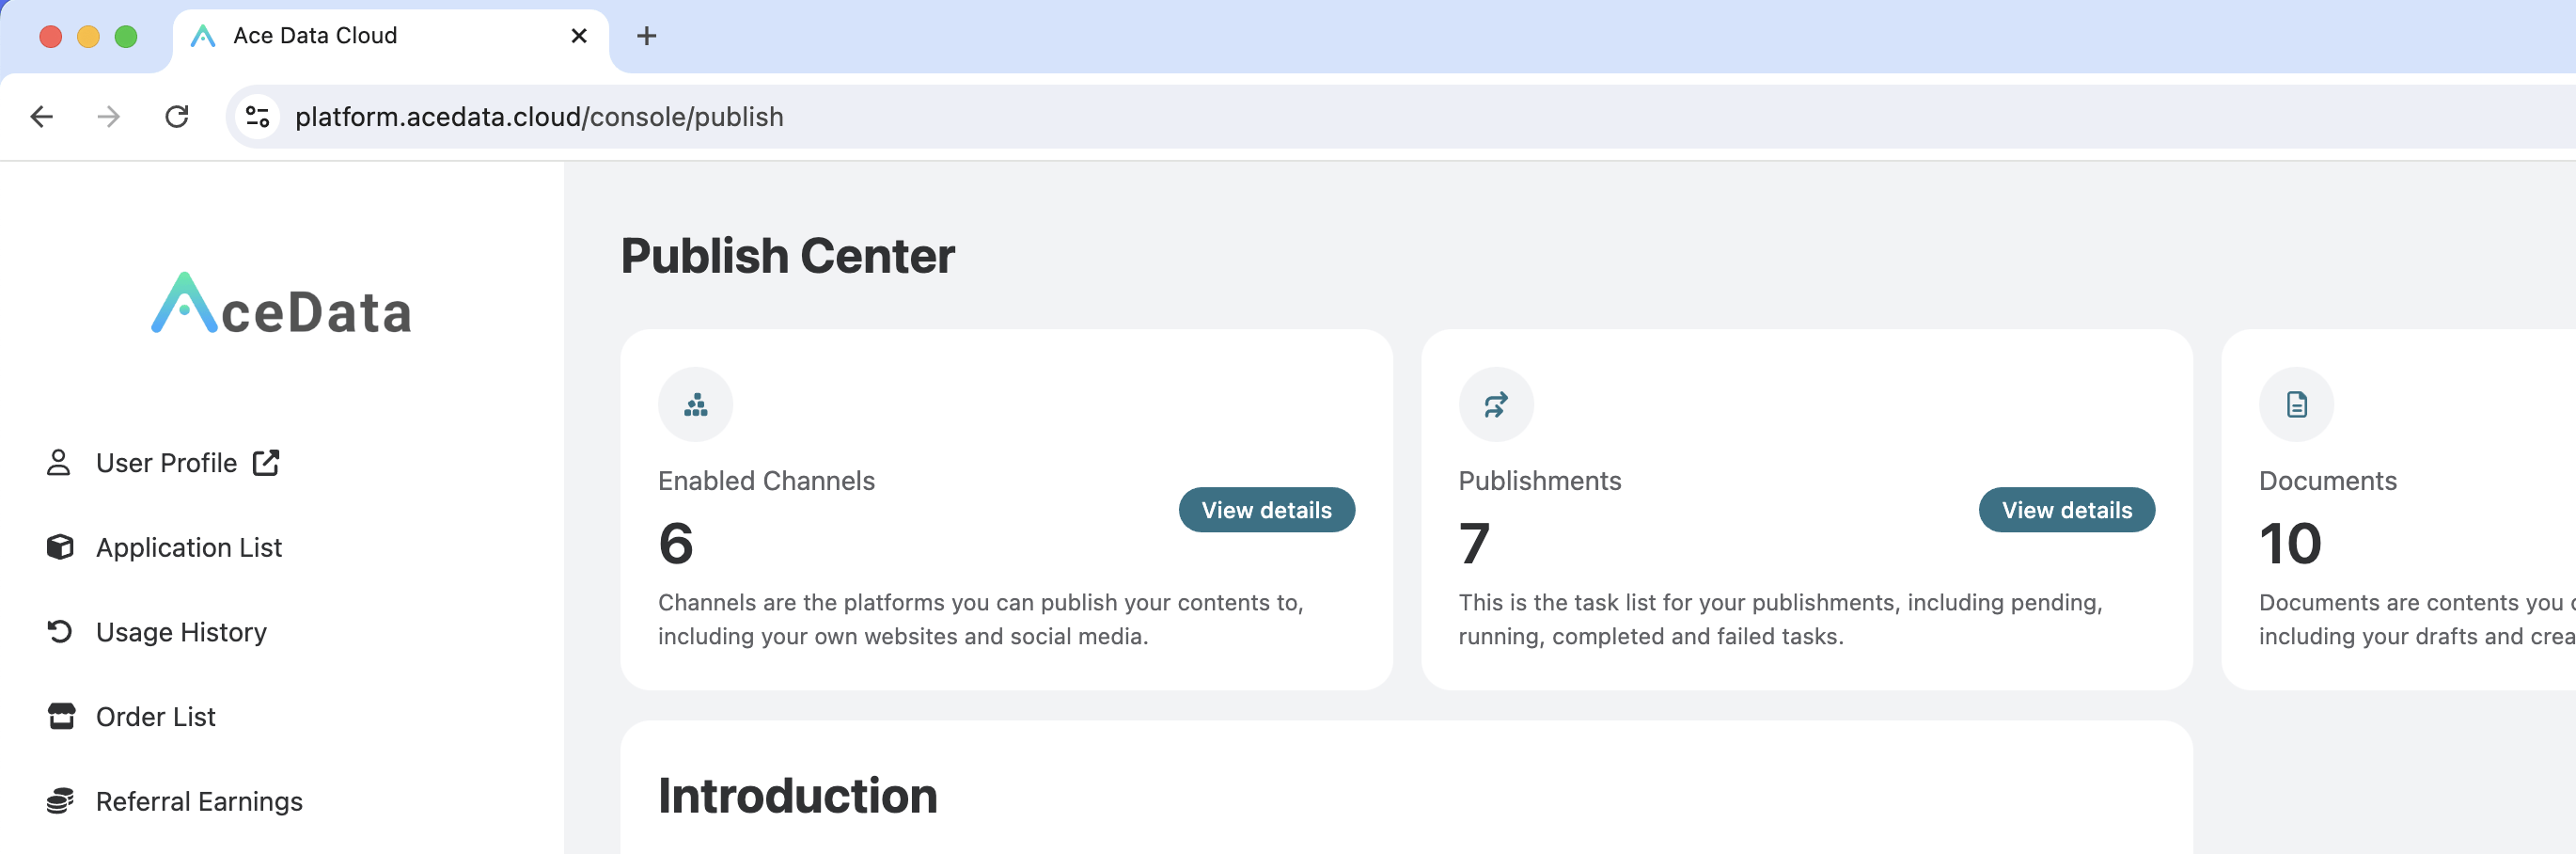
Task: Click the Enabled Channels cubes icon
Action: [695, 405]
